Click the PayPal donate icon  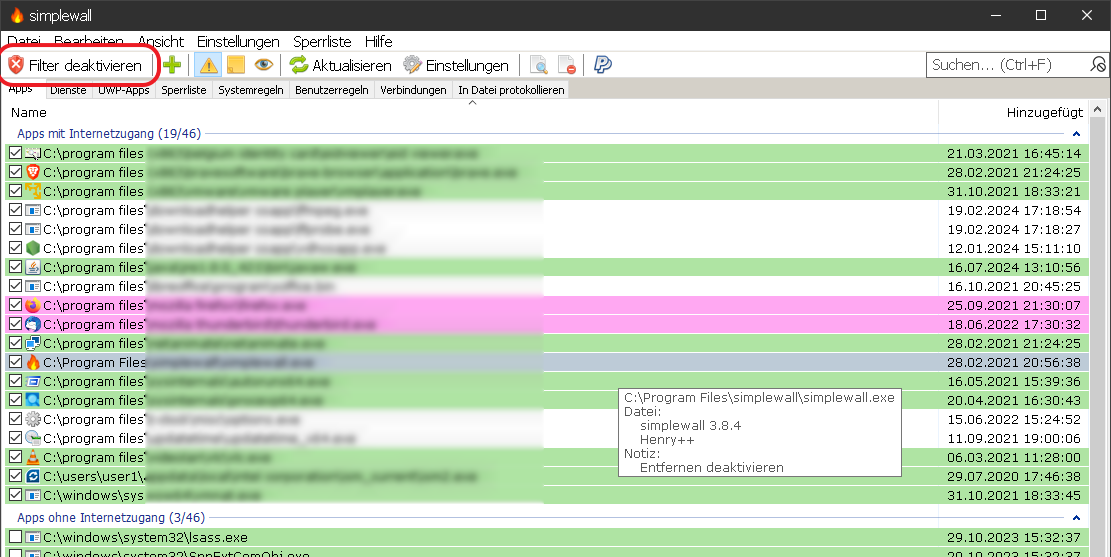point(602,64)
